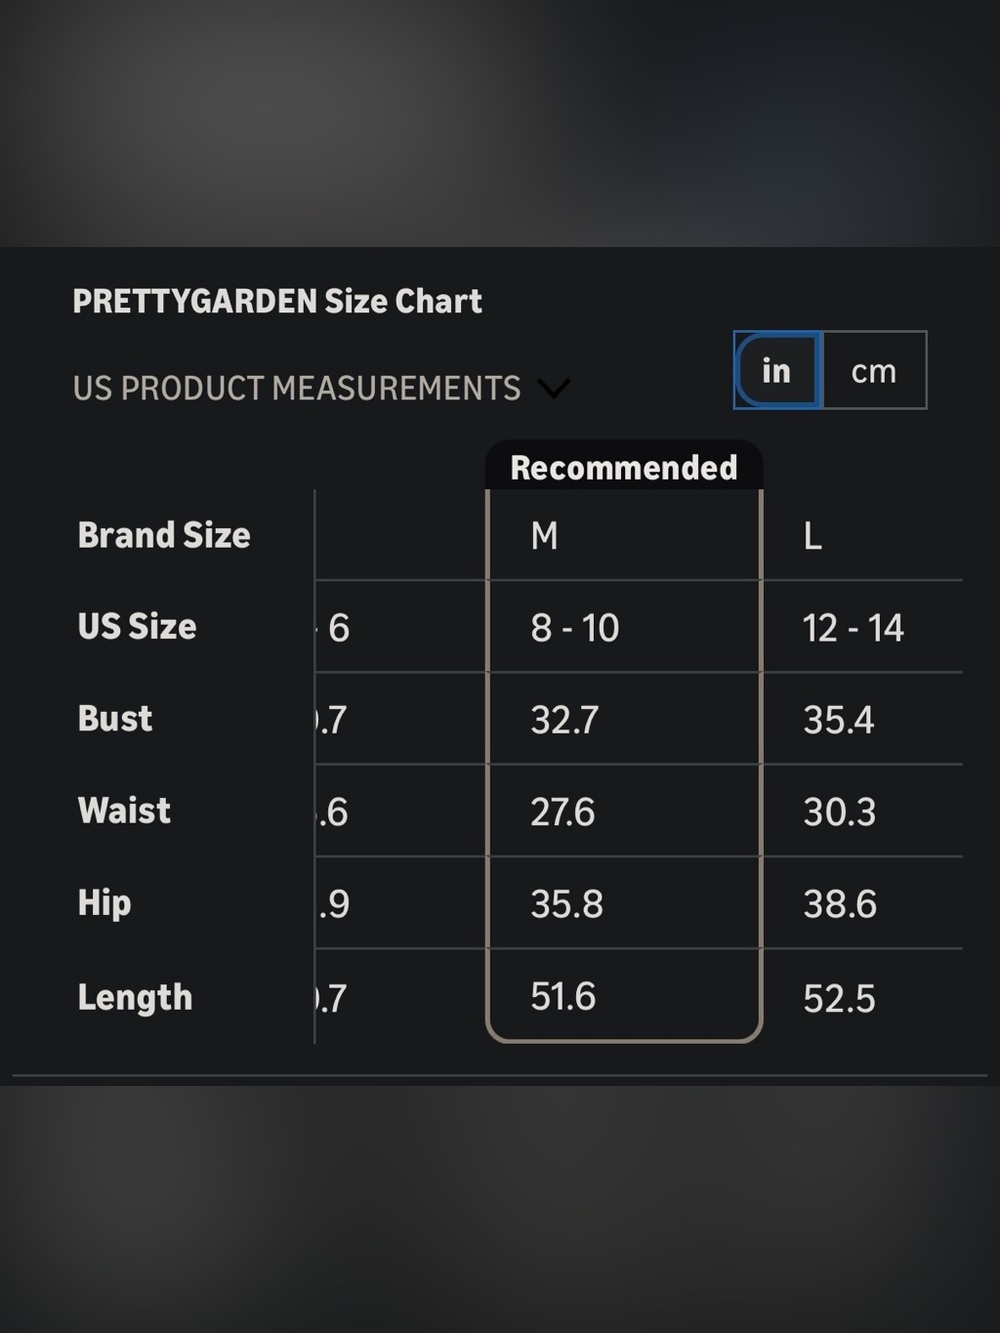This screenshot has height=1333, width=1000.
Task: Click the L waist value 30.3
Action: pos(840,812)
